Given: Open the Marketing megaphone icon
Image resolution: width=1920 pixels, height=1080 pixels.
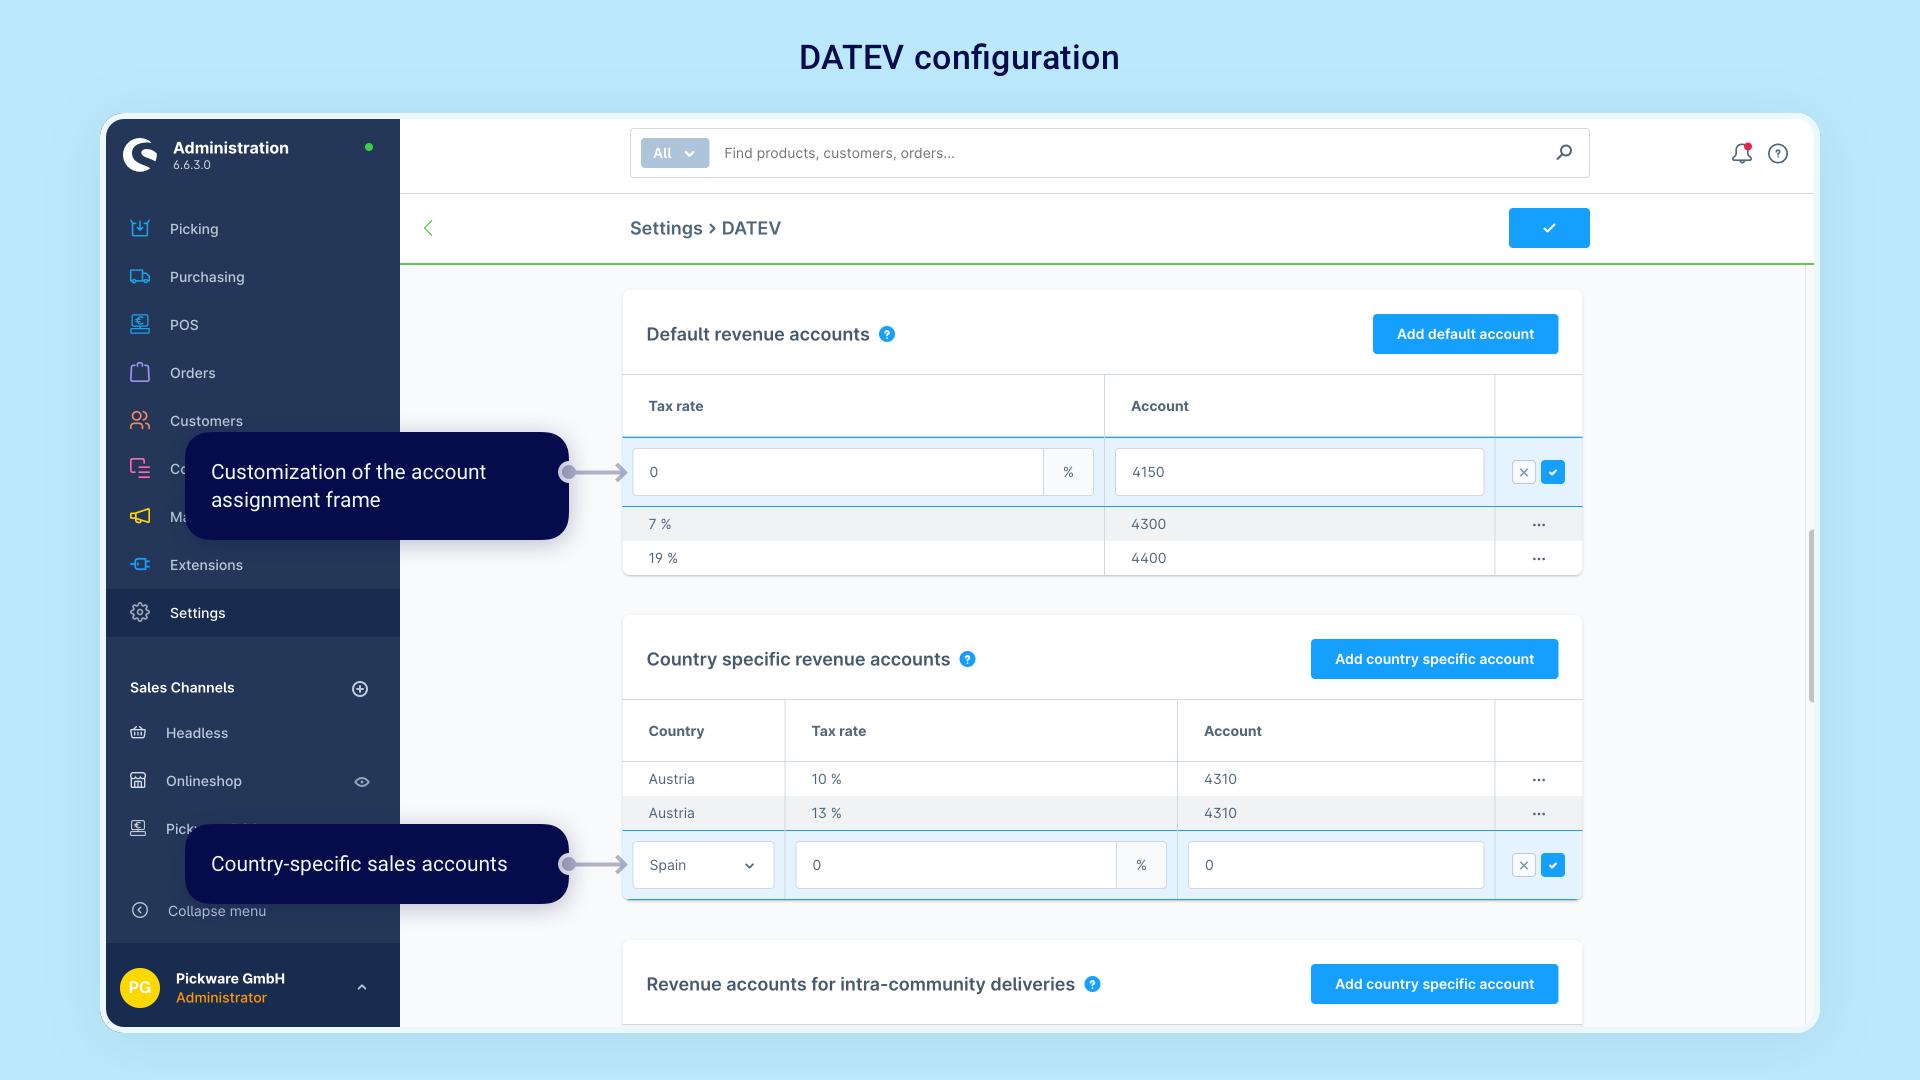Looking at the screenshot, I should [140, 516].
